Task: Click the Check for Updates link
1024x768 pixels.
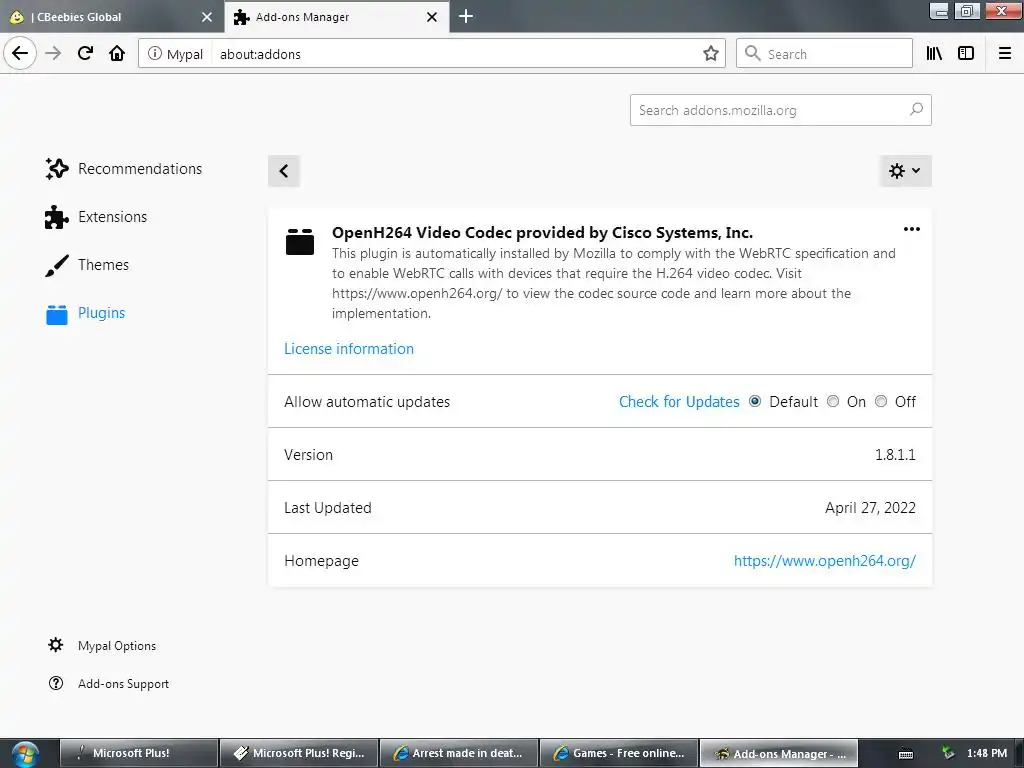Action: click(x=679, y=402)
